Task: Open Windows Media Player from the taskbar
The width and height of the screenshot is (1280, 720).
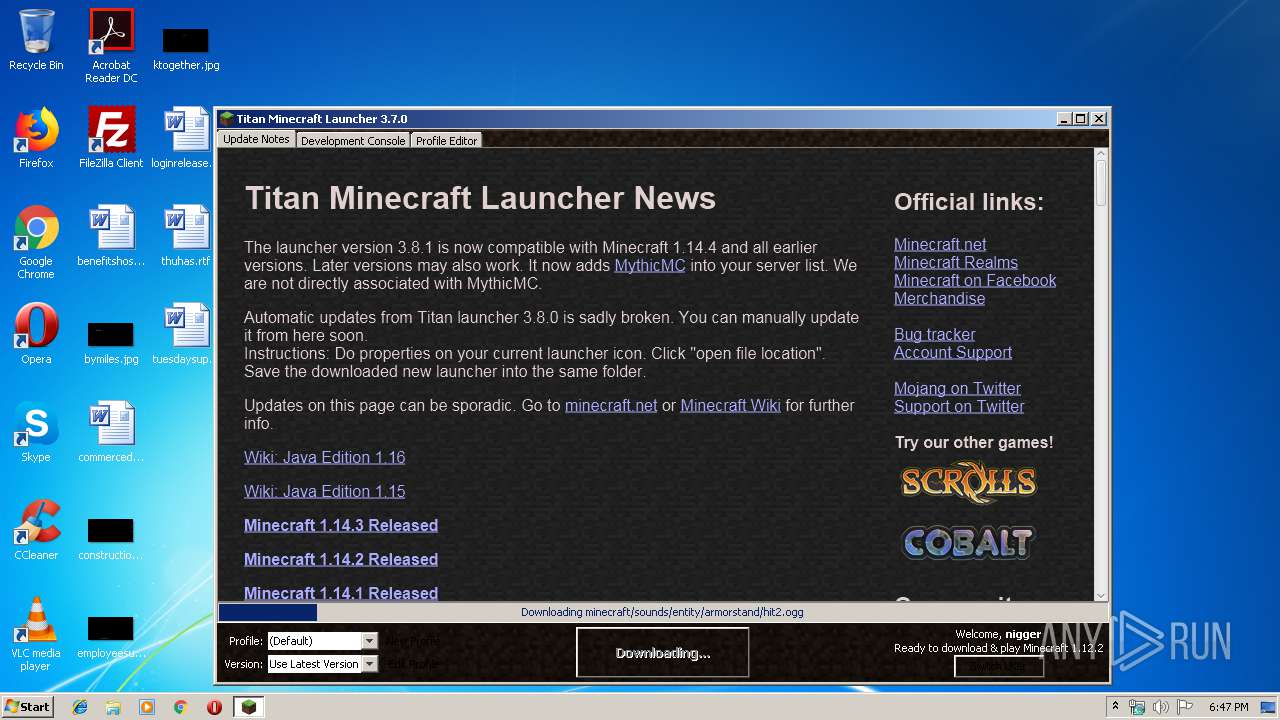Action: pyautogui.click(x=147, y=707)
